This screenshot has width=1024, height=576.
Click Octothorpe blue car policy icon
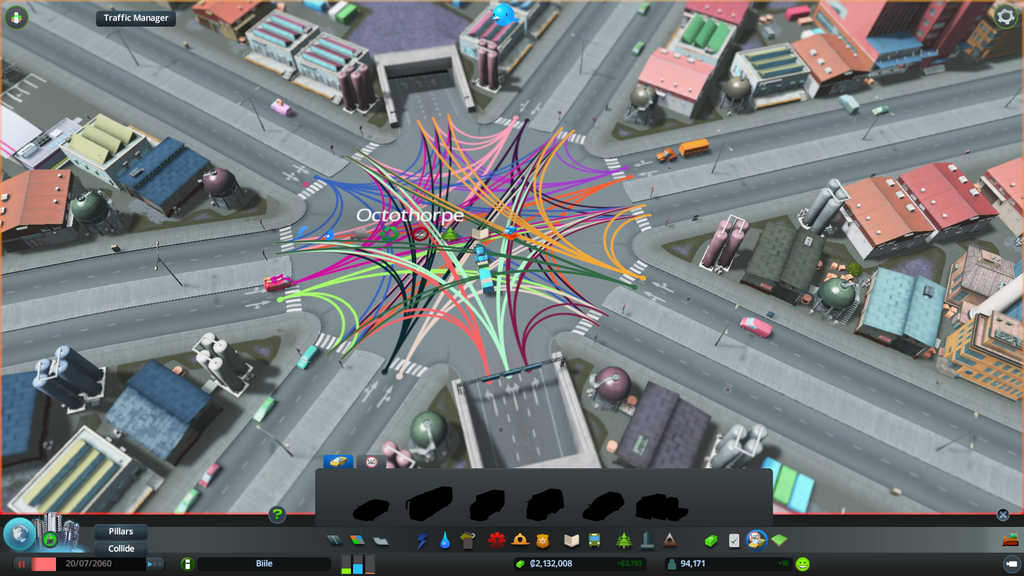point(511,232)
